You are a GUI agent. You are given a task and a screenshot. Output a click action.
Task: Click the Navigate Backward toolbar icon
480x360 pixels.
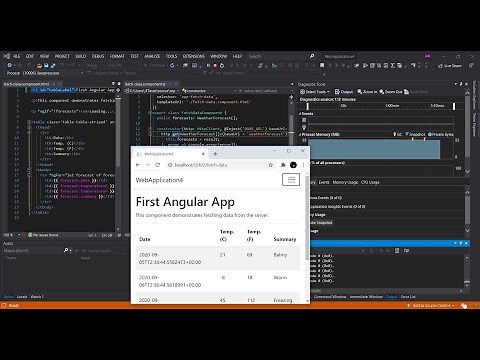[10, 65]
